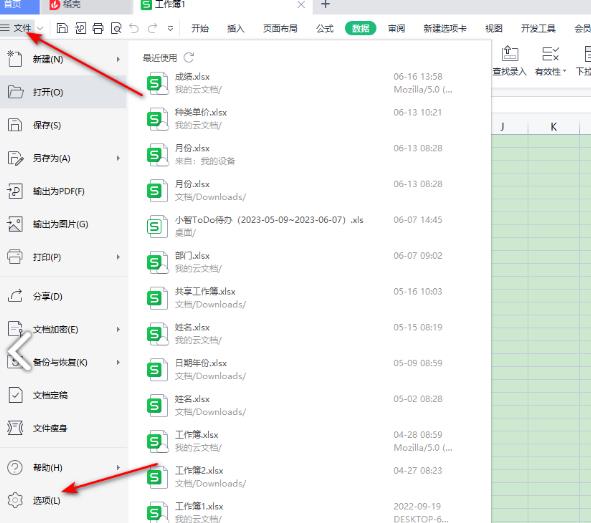The width and height of the screenshot is (591, 523).
Task: Click the file icon of 工作簿1.xlsx
Action: click(157, 512)
